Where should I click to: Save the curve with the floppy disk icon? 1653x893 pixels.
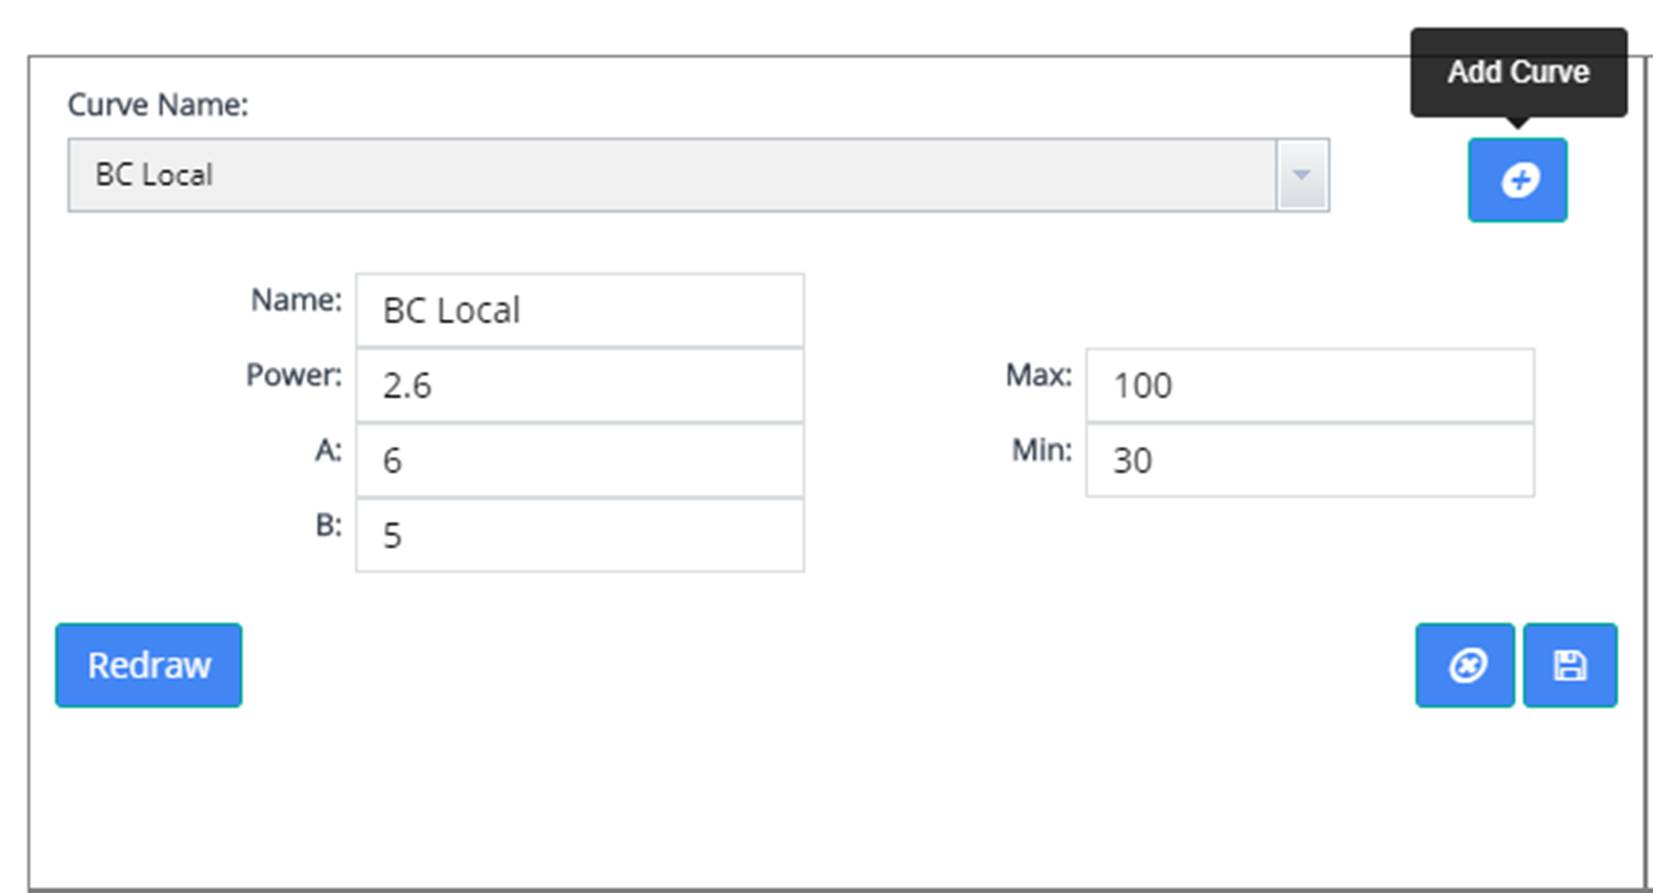click(1569, 665)
